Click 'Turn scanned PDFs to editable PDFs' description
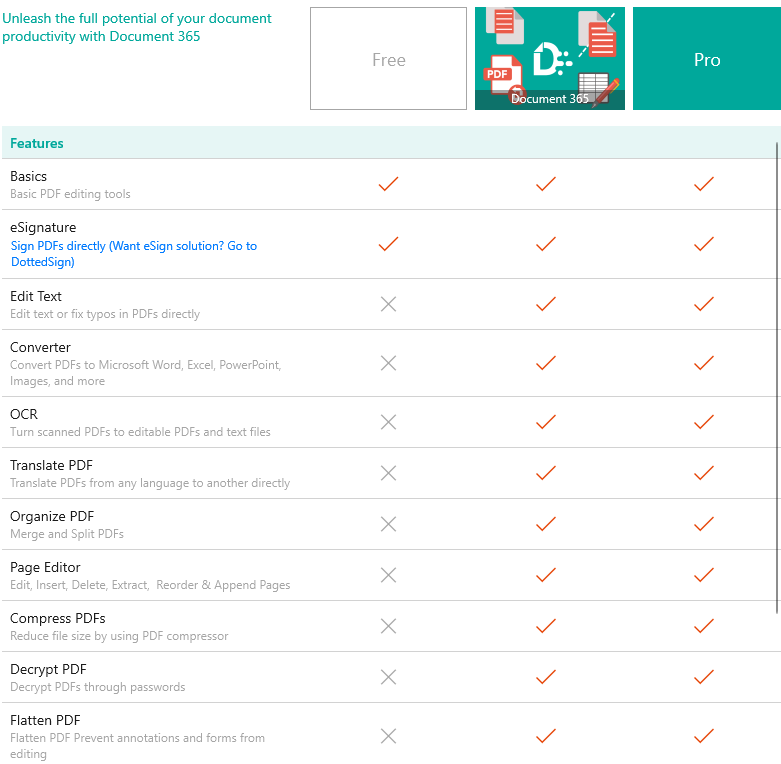This screenshot has width=781, height=764. point(140,432)
